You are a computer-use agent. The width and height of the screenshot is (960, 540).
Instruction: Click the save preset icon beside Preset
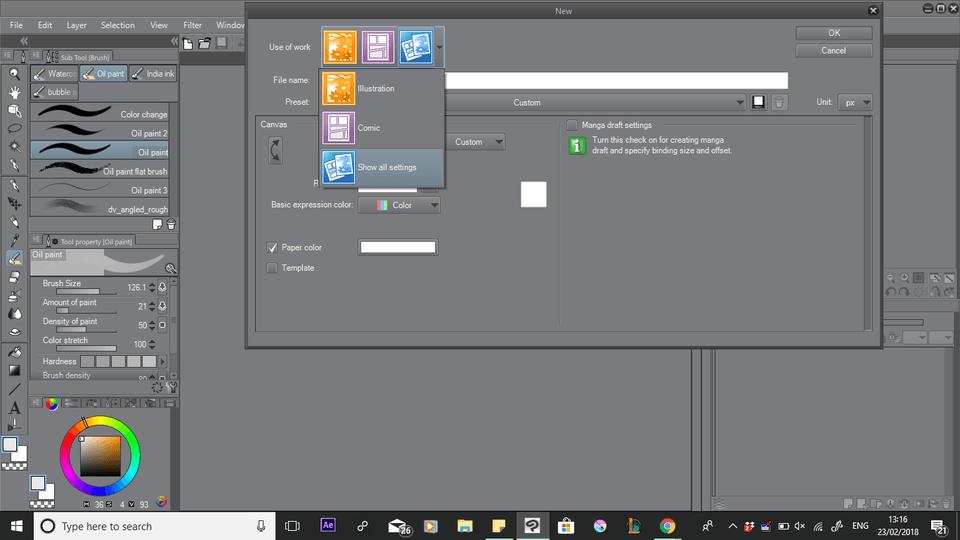759,102
